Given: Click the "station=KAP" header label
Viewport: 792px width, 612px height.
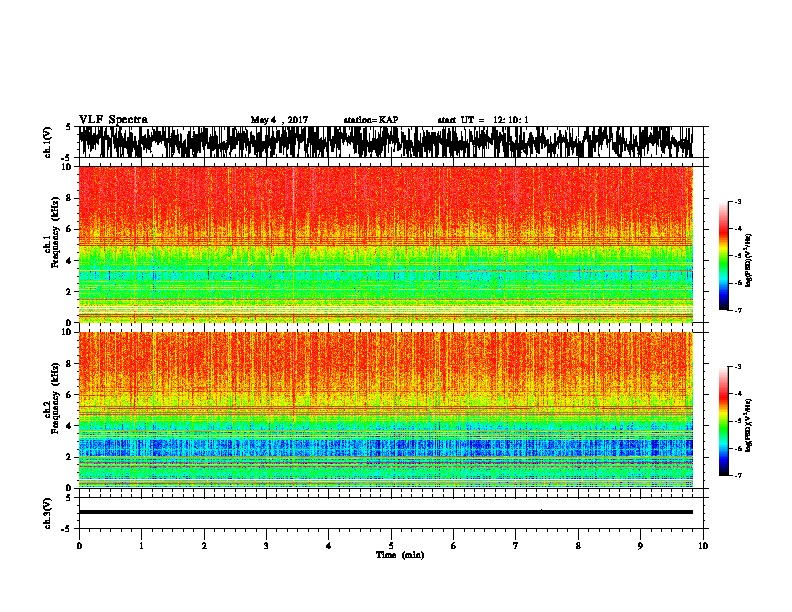Looking at the screenshot, I should [x=371, y=120].
